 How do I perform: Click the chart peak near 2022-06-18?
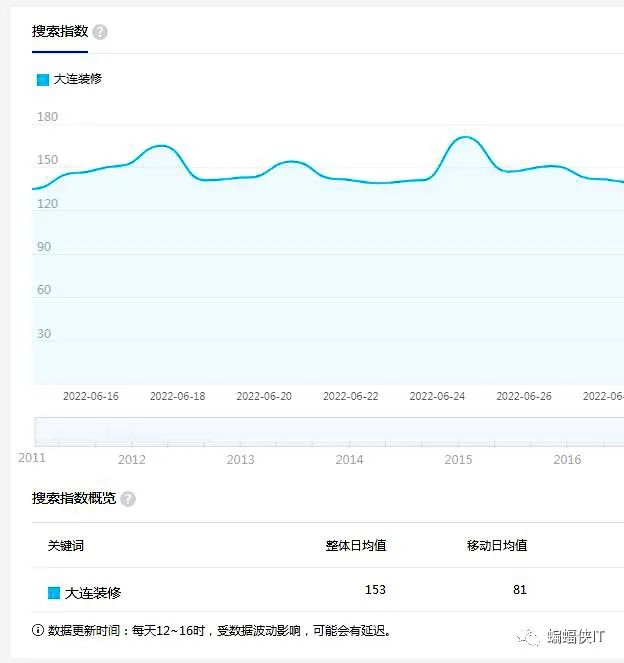pos(161,146)
